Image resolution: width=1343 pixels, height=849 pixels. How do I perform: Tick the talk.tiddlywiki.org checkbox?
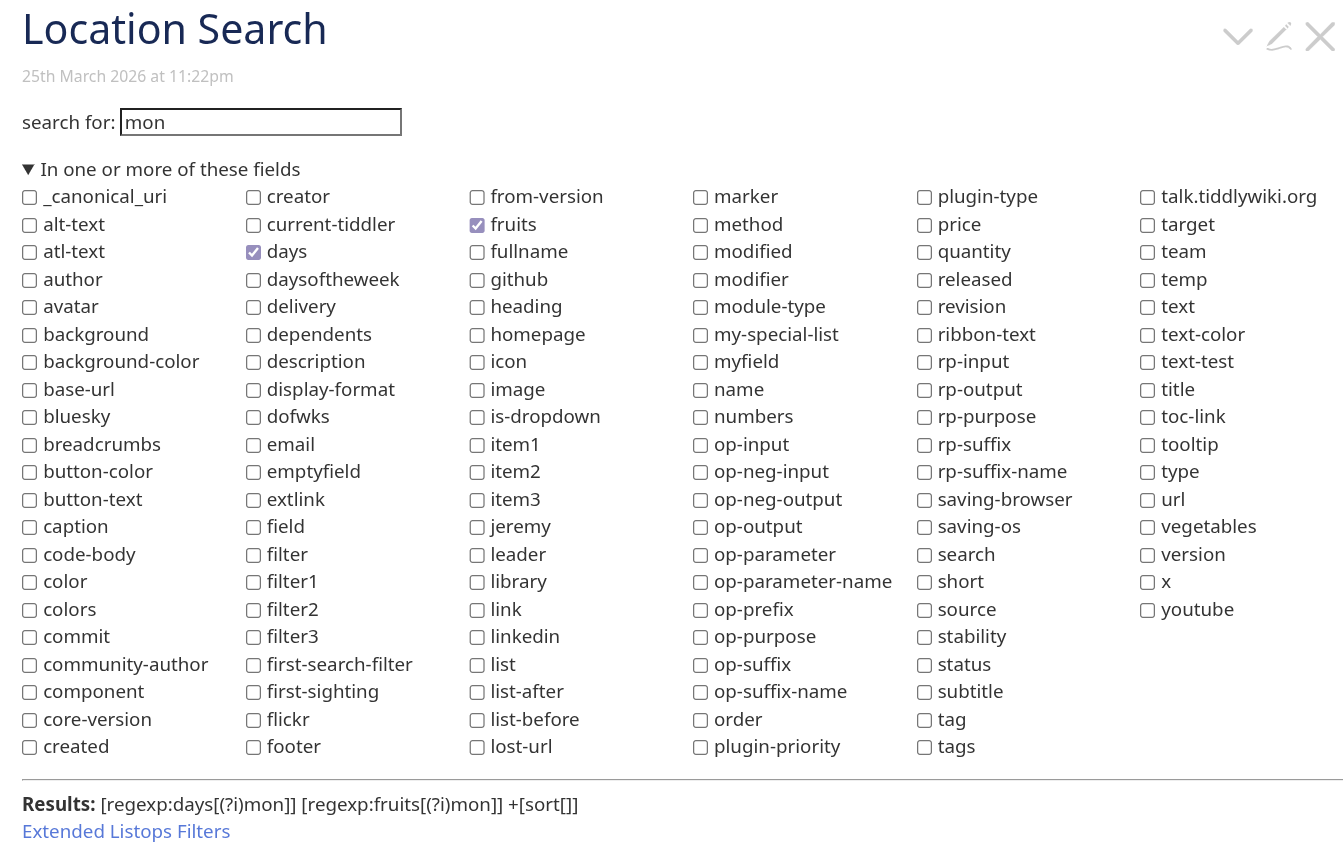click(x=1148, y=197)
